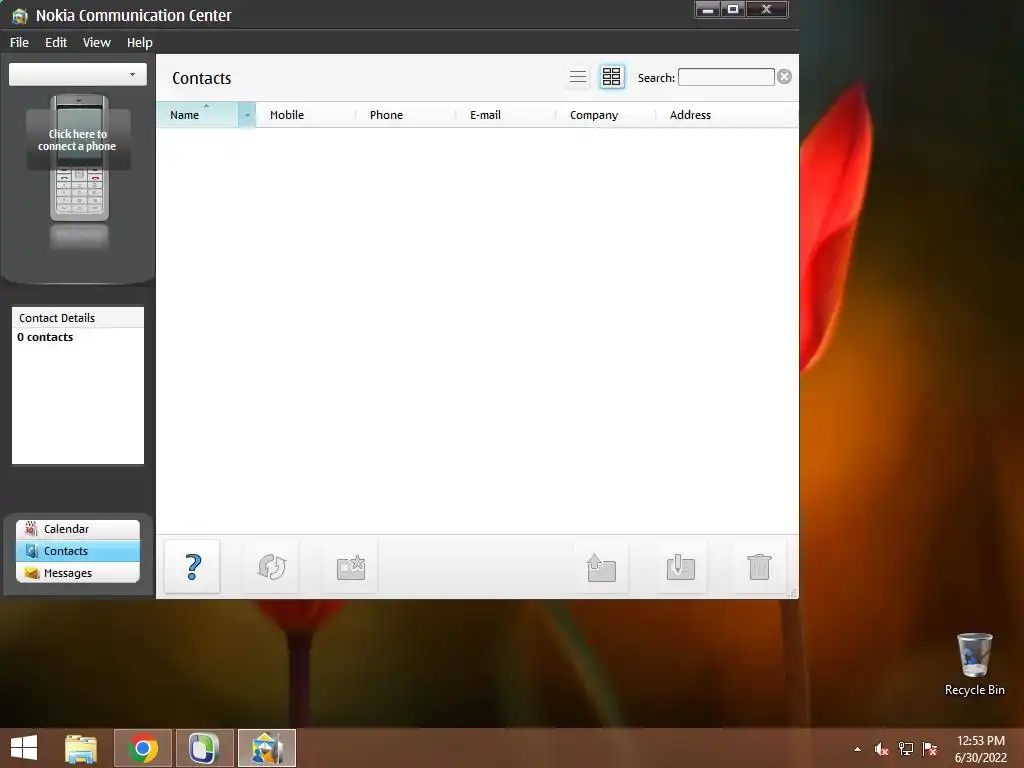Sort contacts by Address column

point(727,115)
